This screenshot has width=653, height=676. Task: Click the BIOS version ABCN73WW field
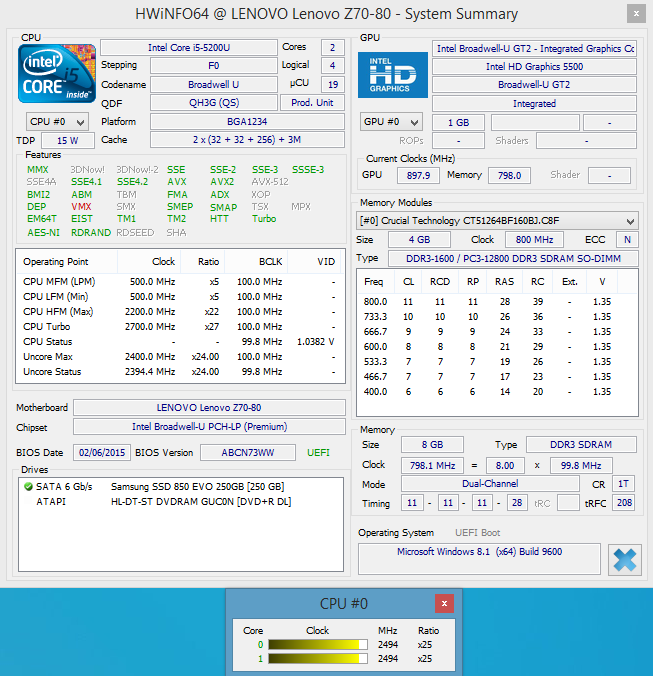coord(248,453)
